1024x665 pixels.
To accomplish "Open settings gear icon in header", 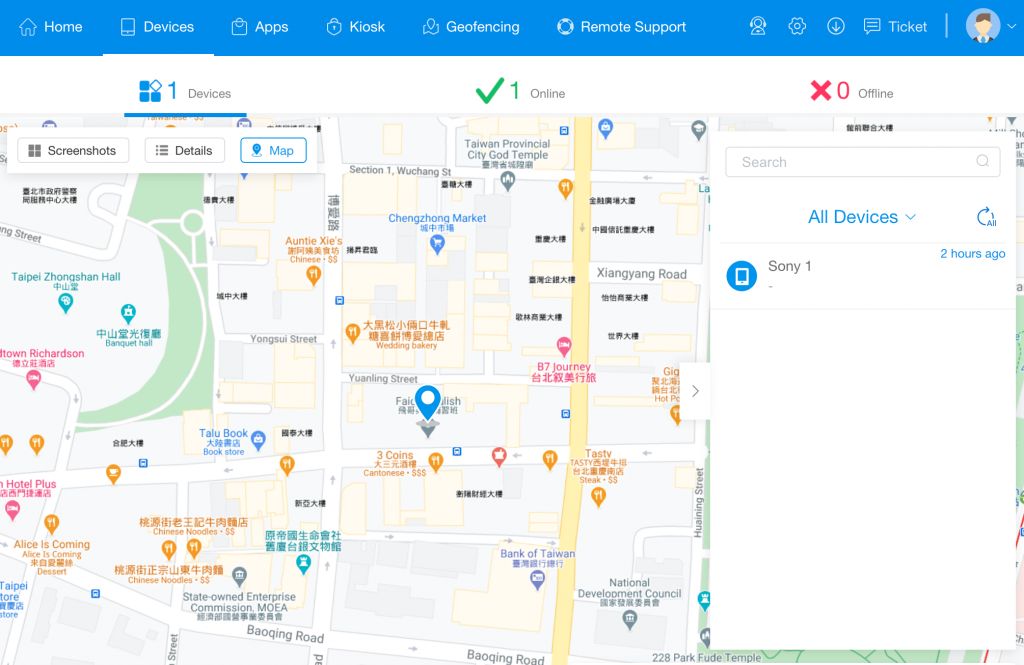I will (797, 26).
